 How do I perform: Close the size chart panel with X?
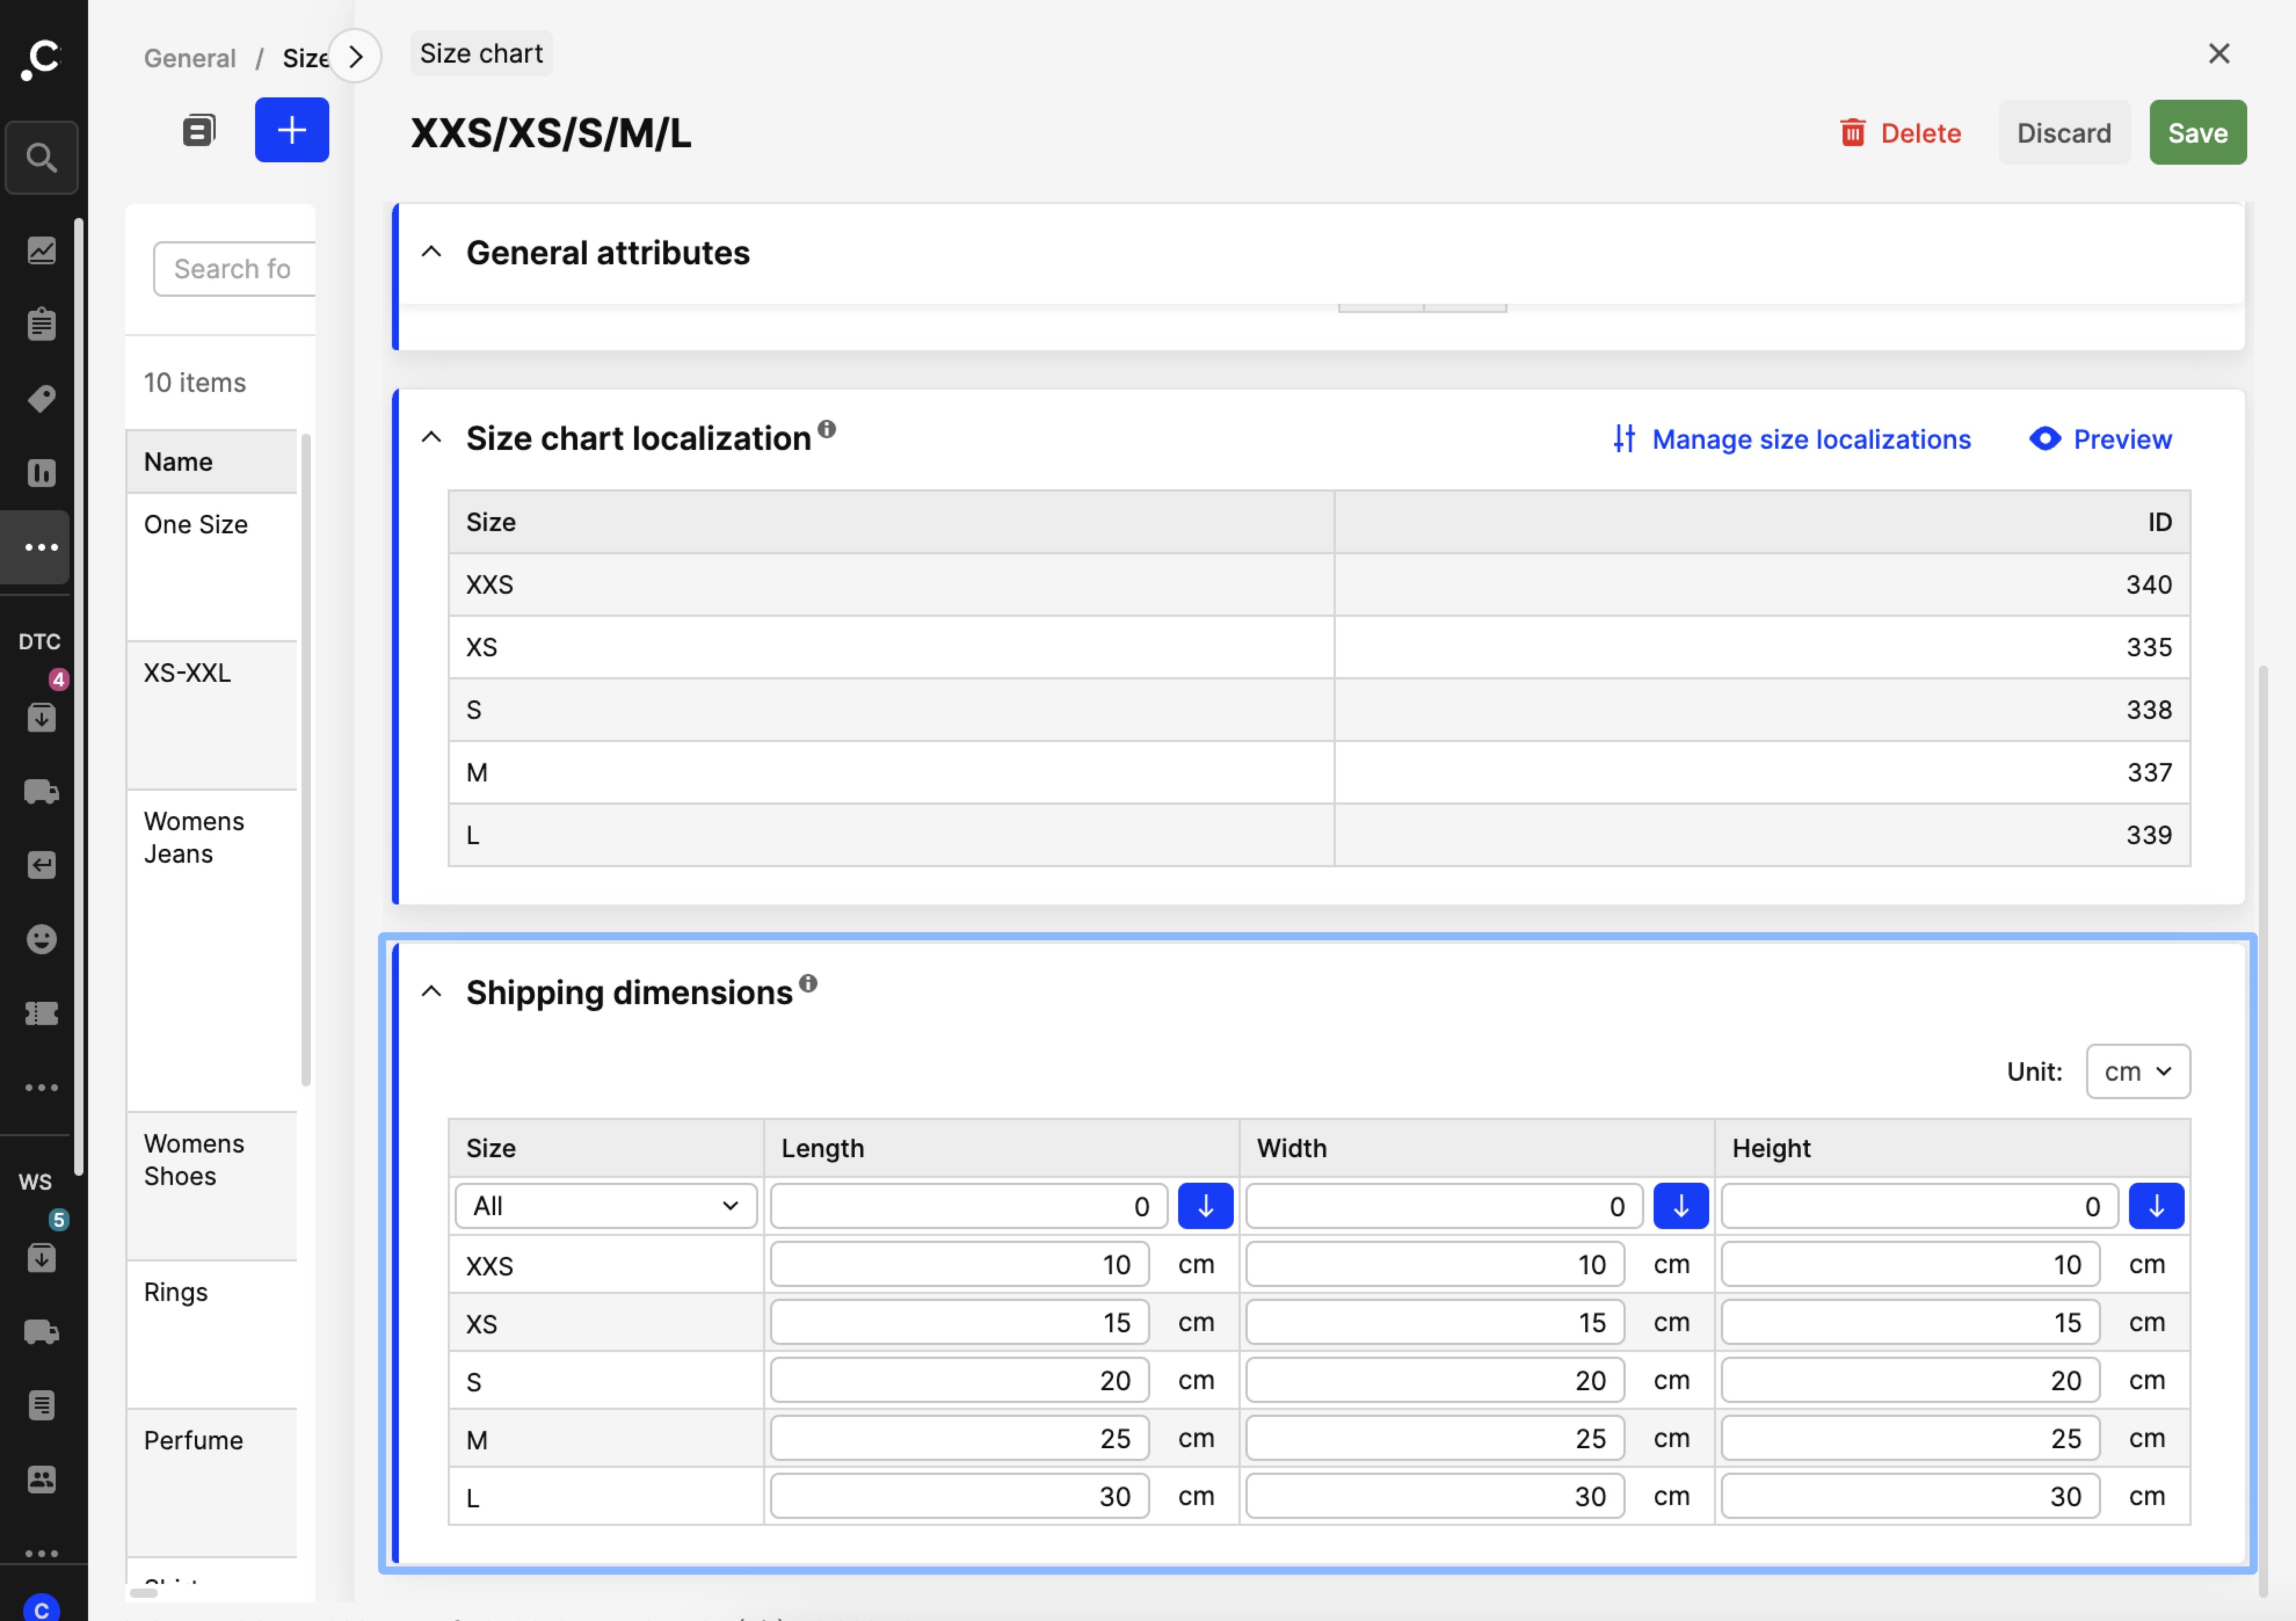pyautogui.click(x=2219, y=54)
